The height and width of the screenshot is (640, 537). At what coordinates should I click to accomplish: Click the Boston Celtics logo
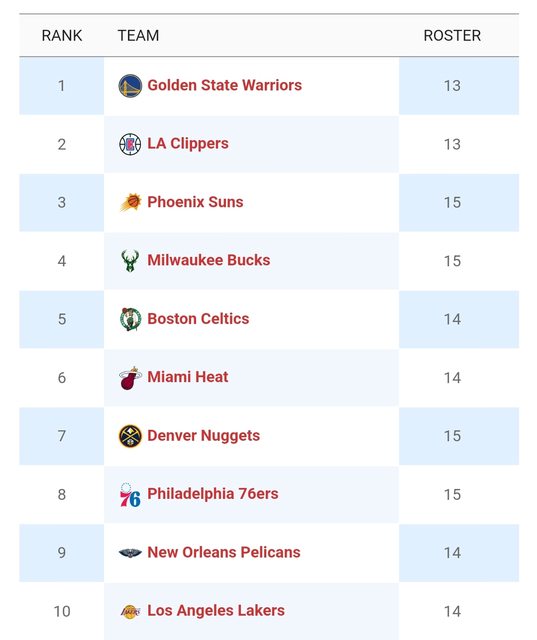pos(131,319)
